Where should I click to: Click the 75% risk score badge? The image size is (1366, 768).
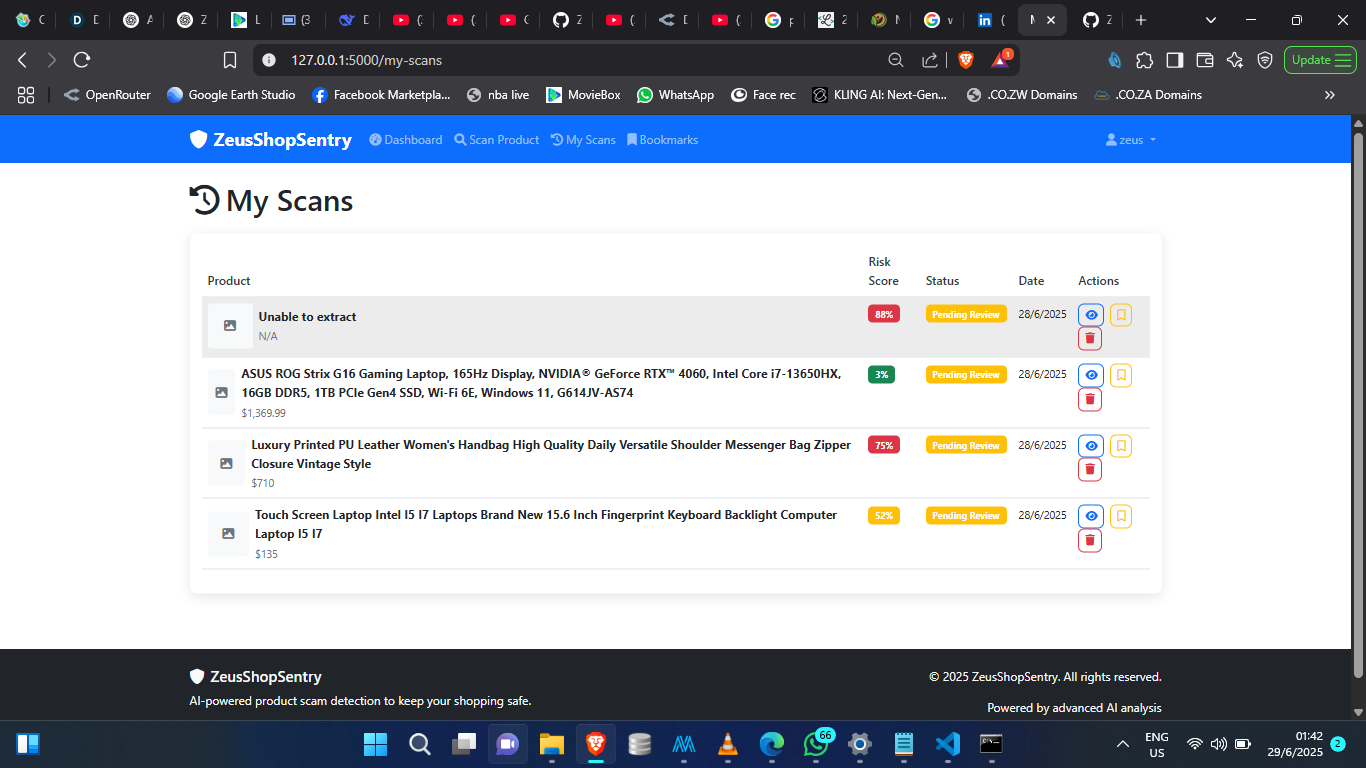884,445
